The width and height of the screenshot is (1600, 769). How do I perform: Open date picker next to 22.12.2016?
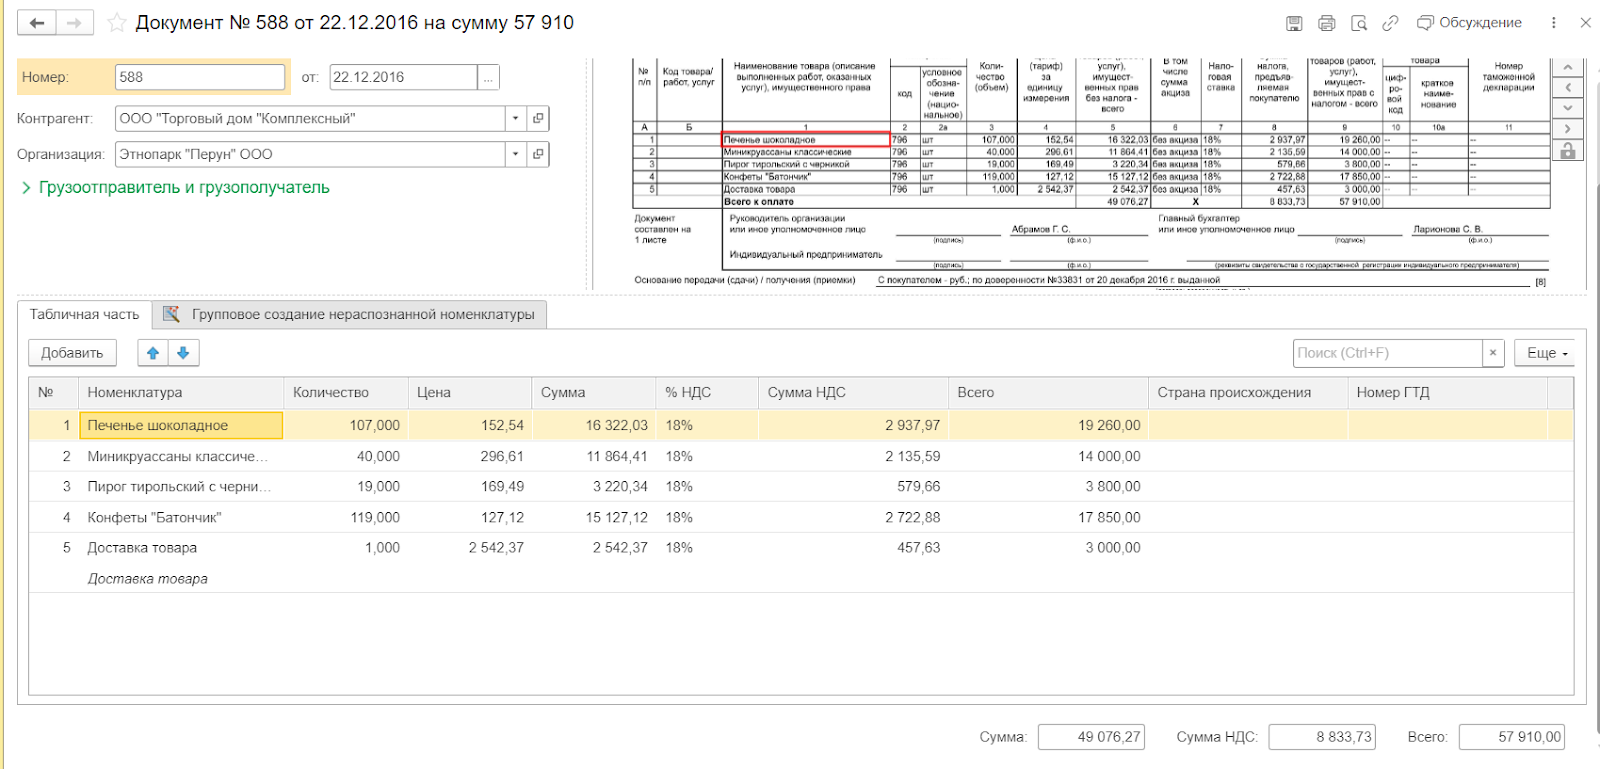pyautogui.click(x=488, y=78)
